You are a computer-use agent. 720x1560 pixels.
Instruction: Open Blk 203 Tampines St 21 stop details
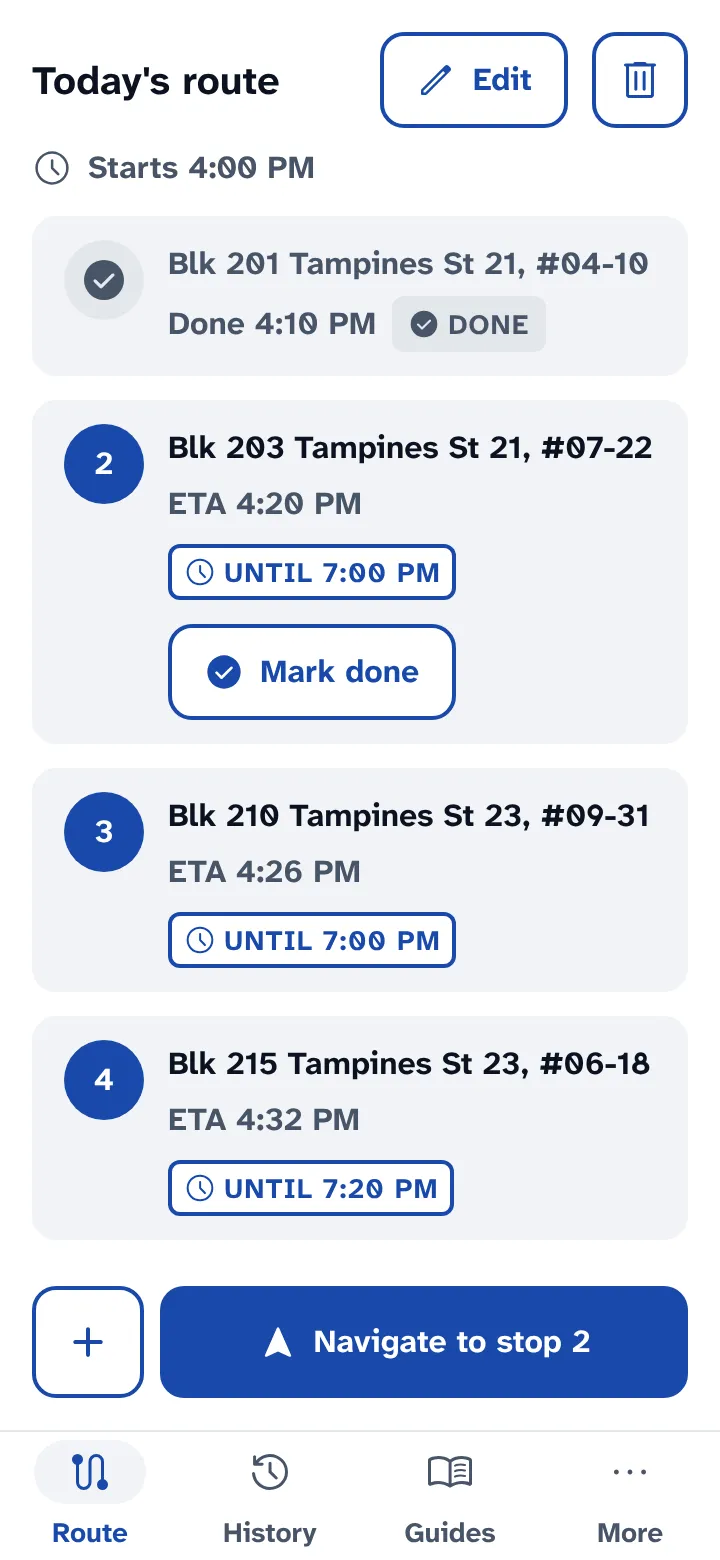(x=360, y=572)
